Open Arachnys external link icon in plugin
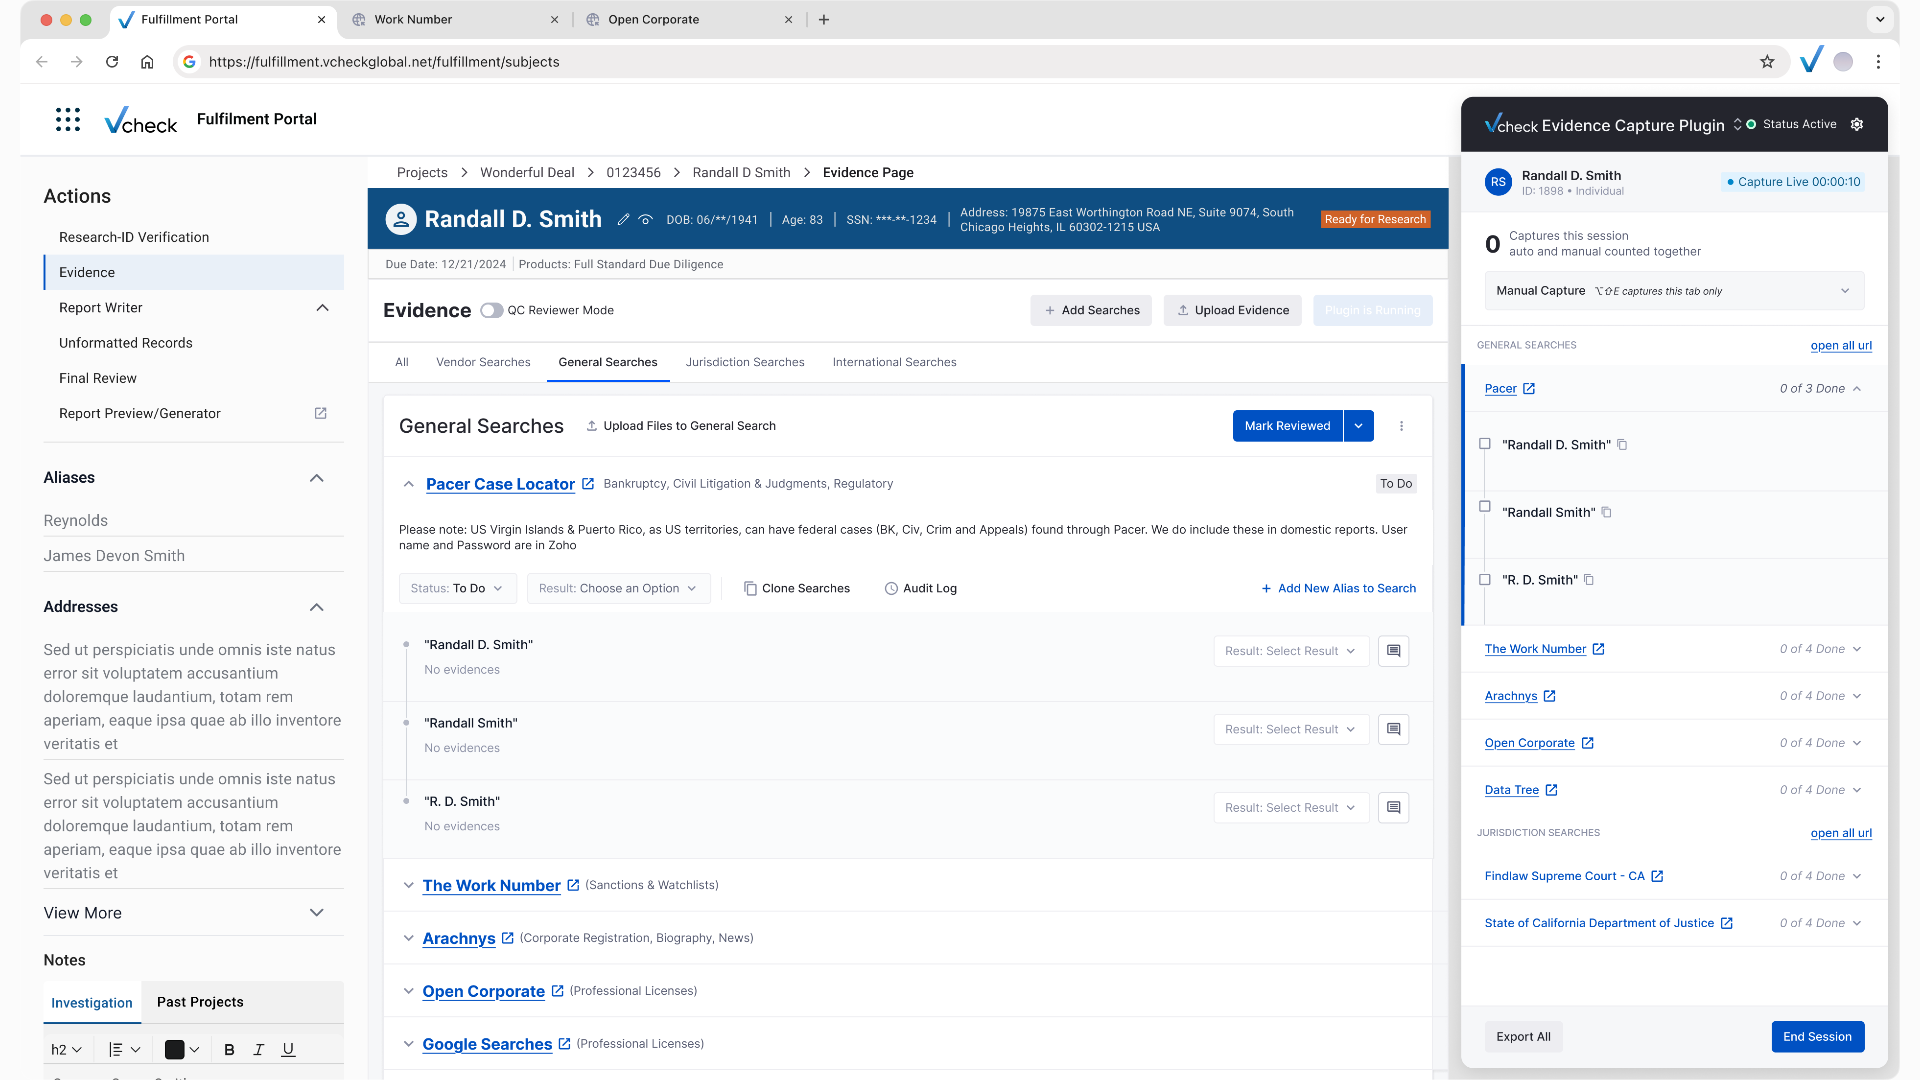This screenshot has height=1080, width=1920. point(1549,696)
